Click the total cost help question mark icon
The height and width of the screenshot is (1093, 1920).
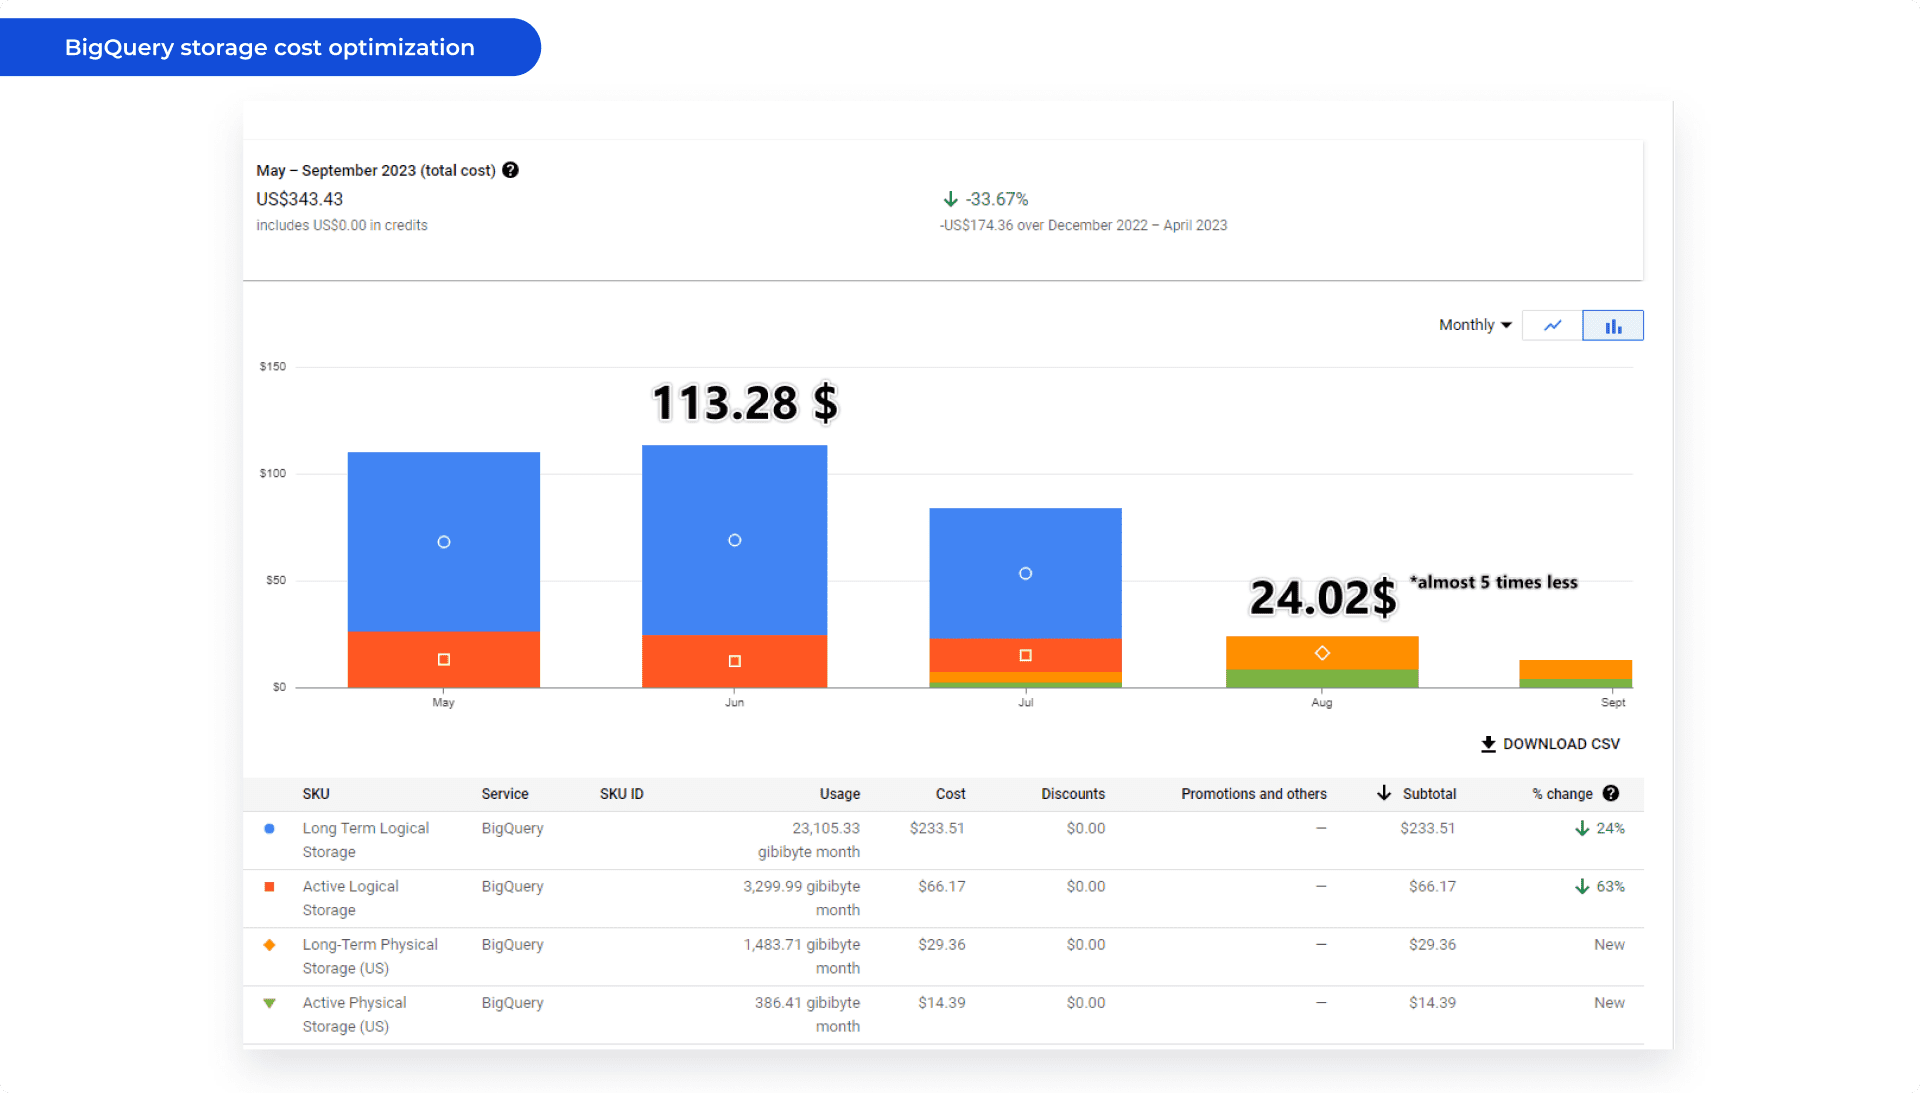510,170
